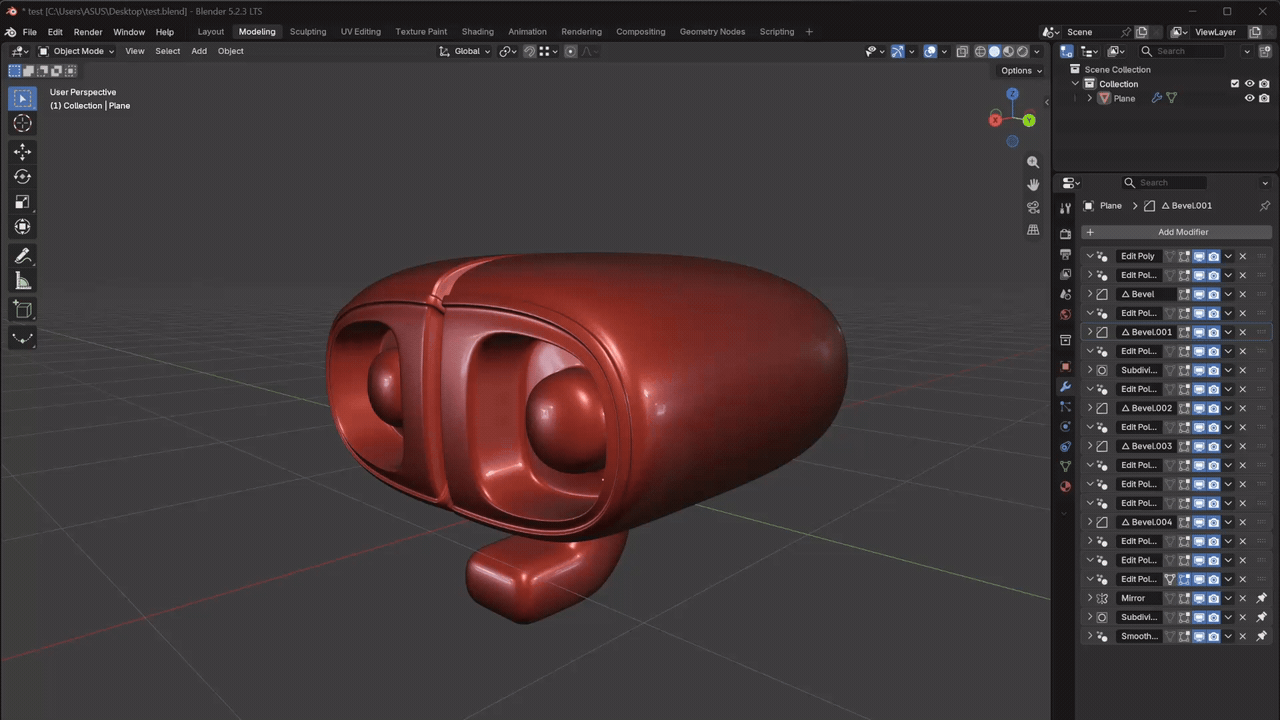The image size is (1280, 720).
Task: Open the Modifiers wrench properties tab
Action: (x=1065, y=387)
